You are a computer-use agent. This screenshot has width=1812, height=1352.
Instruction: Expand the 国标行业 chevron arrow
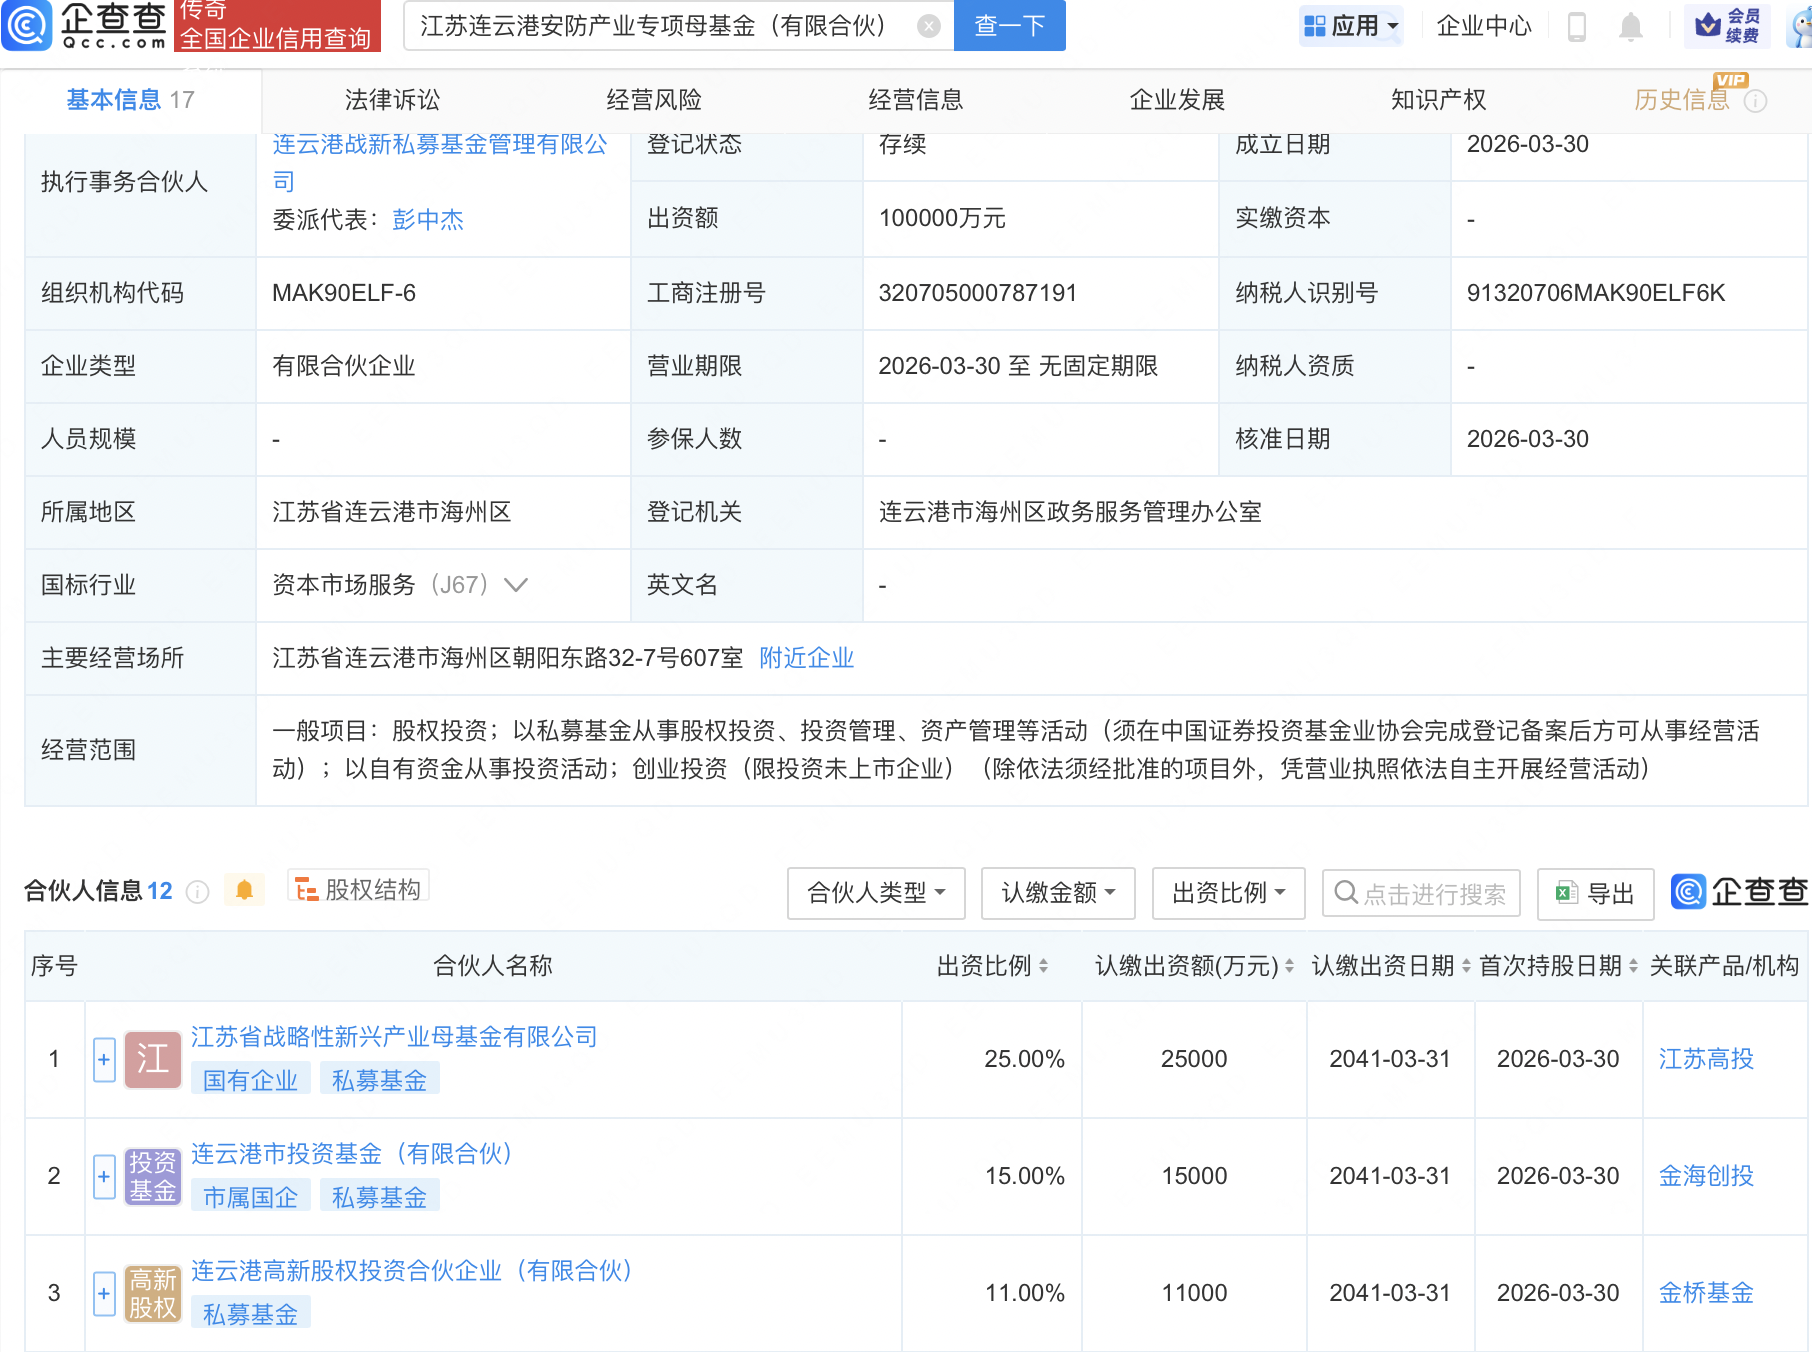(516, 585)
